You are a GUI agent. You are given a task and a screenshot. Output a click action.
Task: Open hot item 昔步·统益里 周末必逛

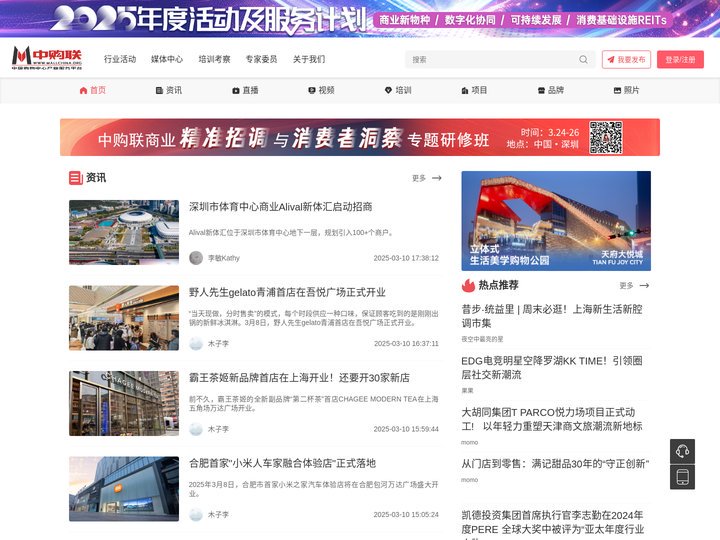[552, 316]
